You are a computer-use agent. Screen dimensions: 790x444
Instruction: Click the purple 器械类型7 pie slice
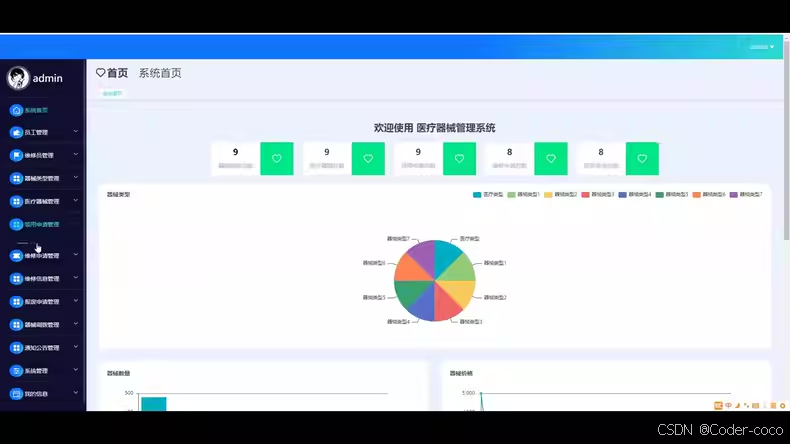pos(422,256)
